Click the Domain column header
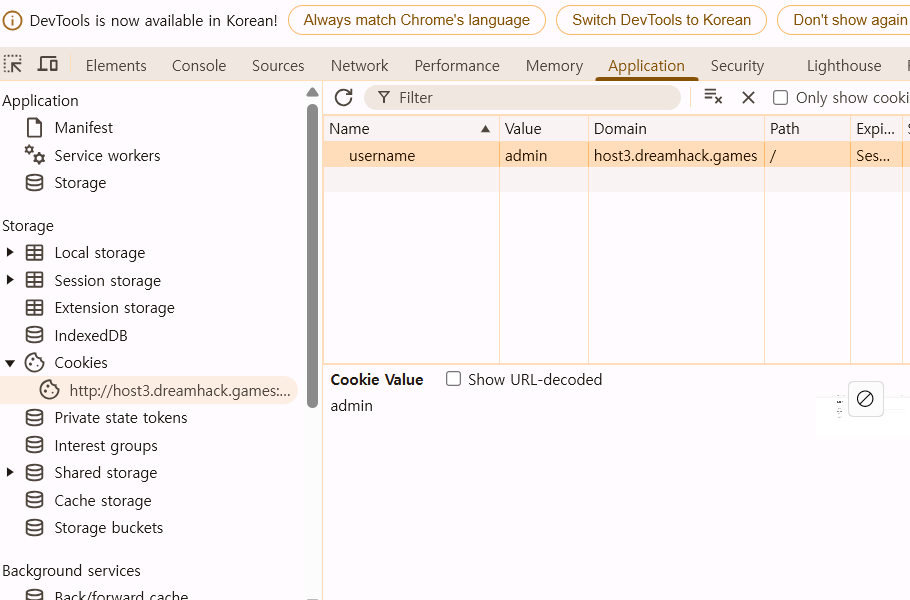The image size is (910, 600). (676, 129)
